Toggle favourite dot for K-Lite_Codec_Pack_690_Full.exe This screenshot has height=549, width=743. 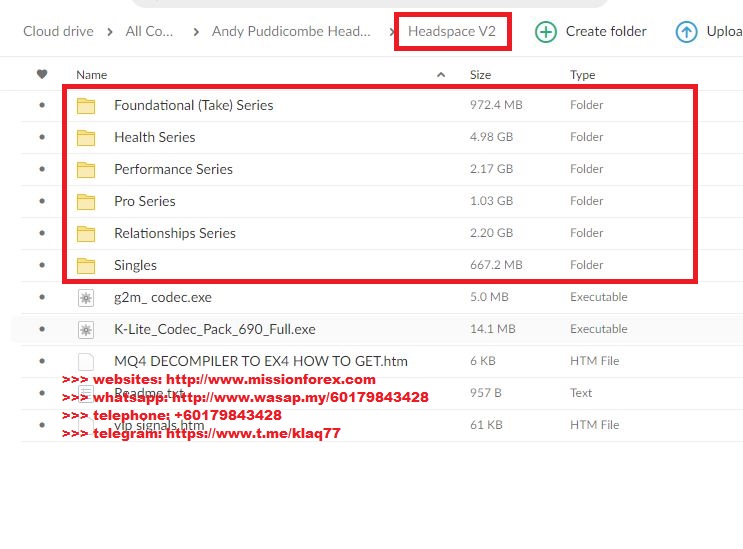click(x=42, y=329)
